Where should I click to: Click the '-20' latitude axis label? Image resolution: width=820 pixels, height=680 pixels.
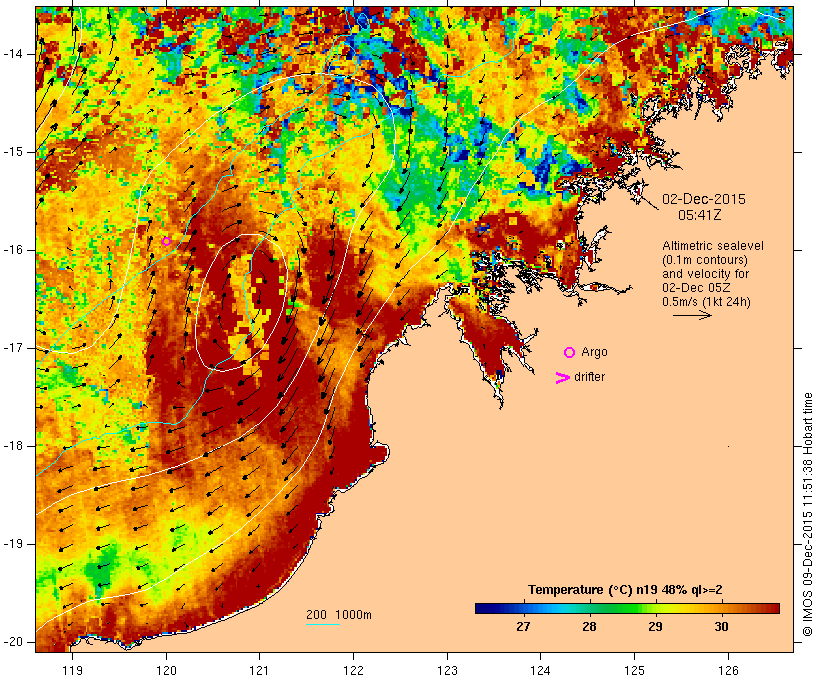point(13,642)
